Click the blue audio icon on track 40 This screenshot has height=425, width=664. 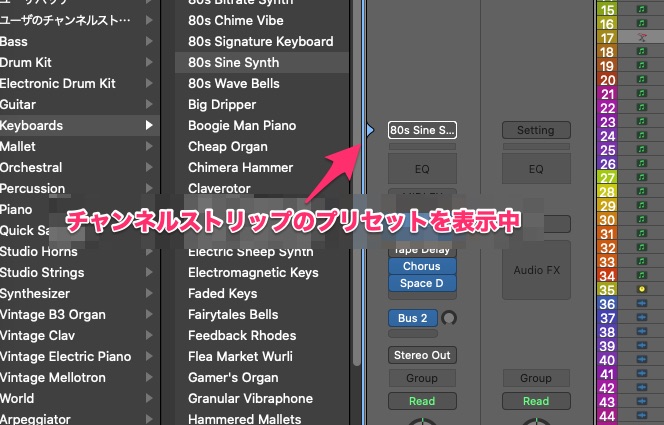click(642, 359)
